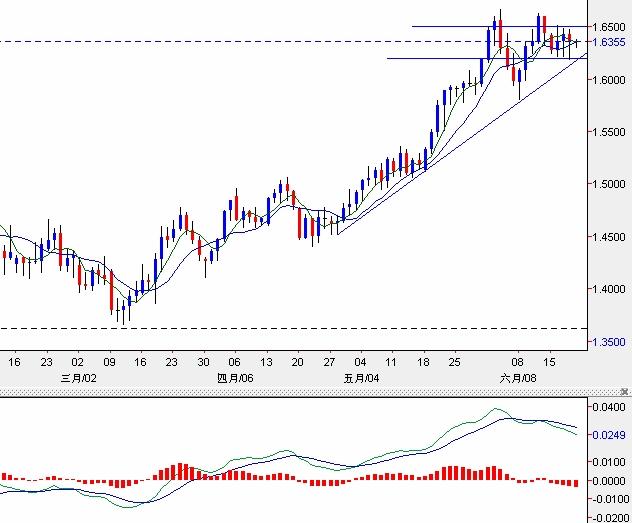Screen dimensions: 632x523
Task: Click the 1.5500 price axis label
Action: [609, 132]
